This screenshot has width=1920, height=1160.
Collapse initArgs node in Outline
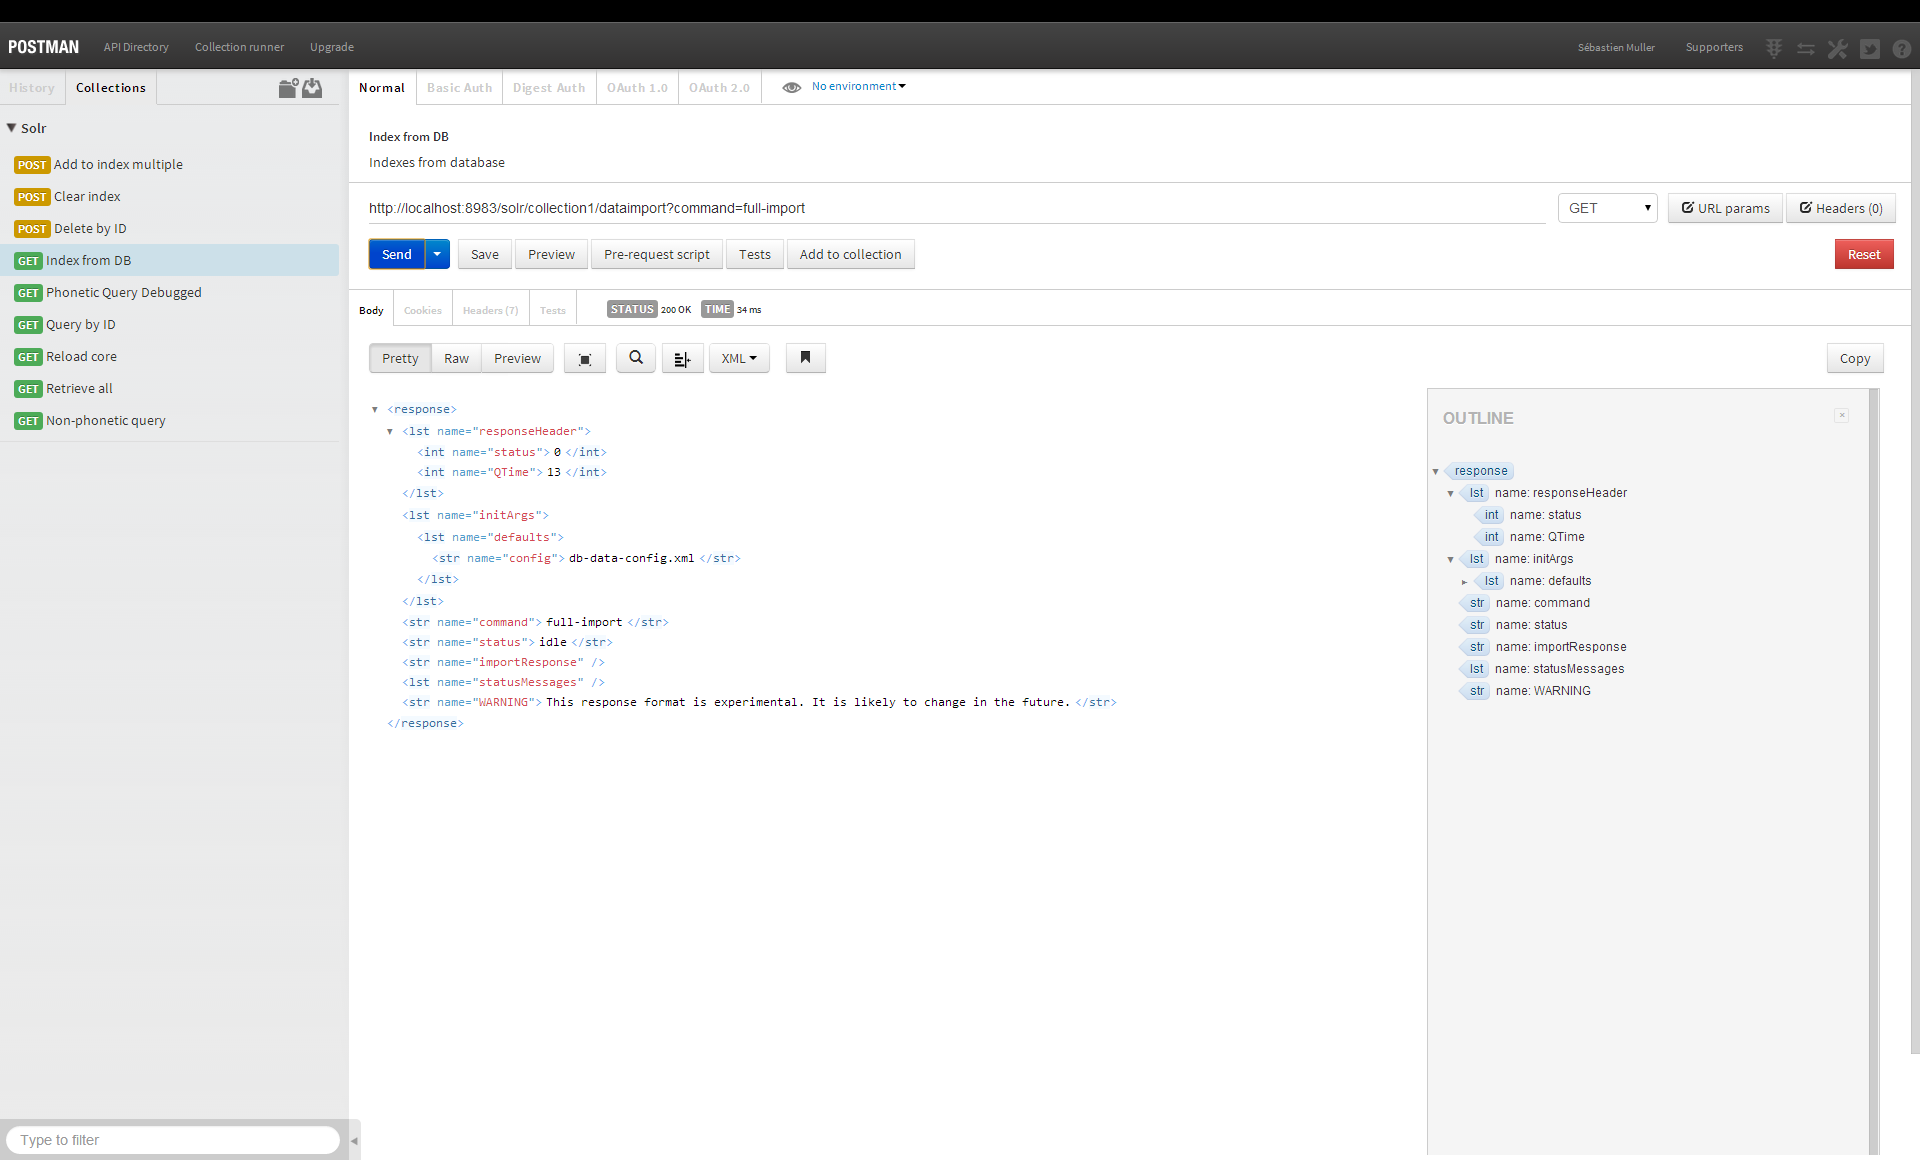pos(1450,560)
